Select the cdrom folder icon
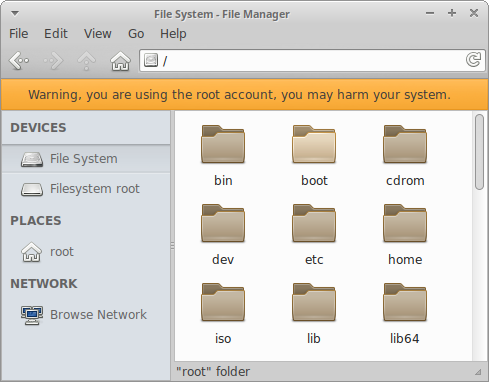The image size is (489, 382). [405, 144]
